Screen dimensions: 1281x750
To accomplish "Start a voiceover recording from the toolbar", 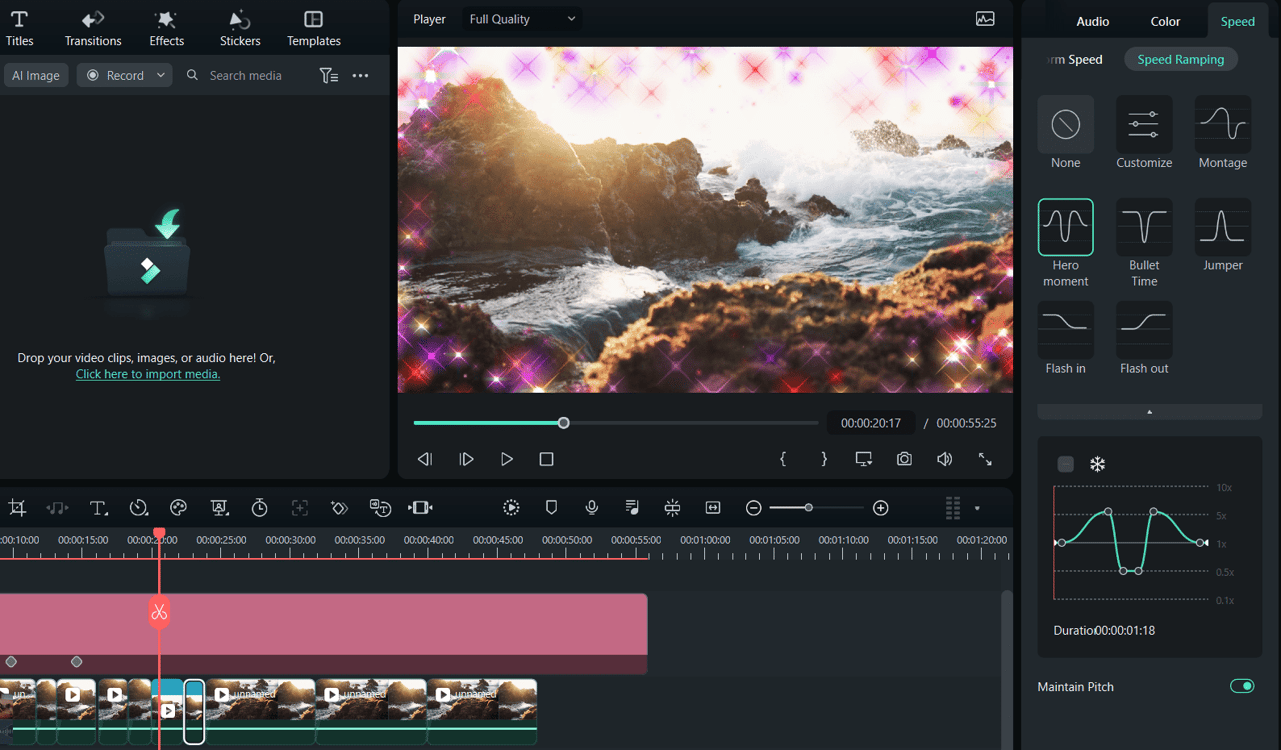I will pyautogui.click(x=591, y=507).
